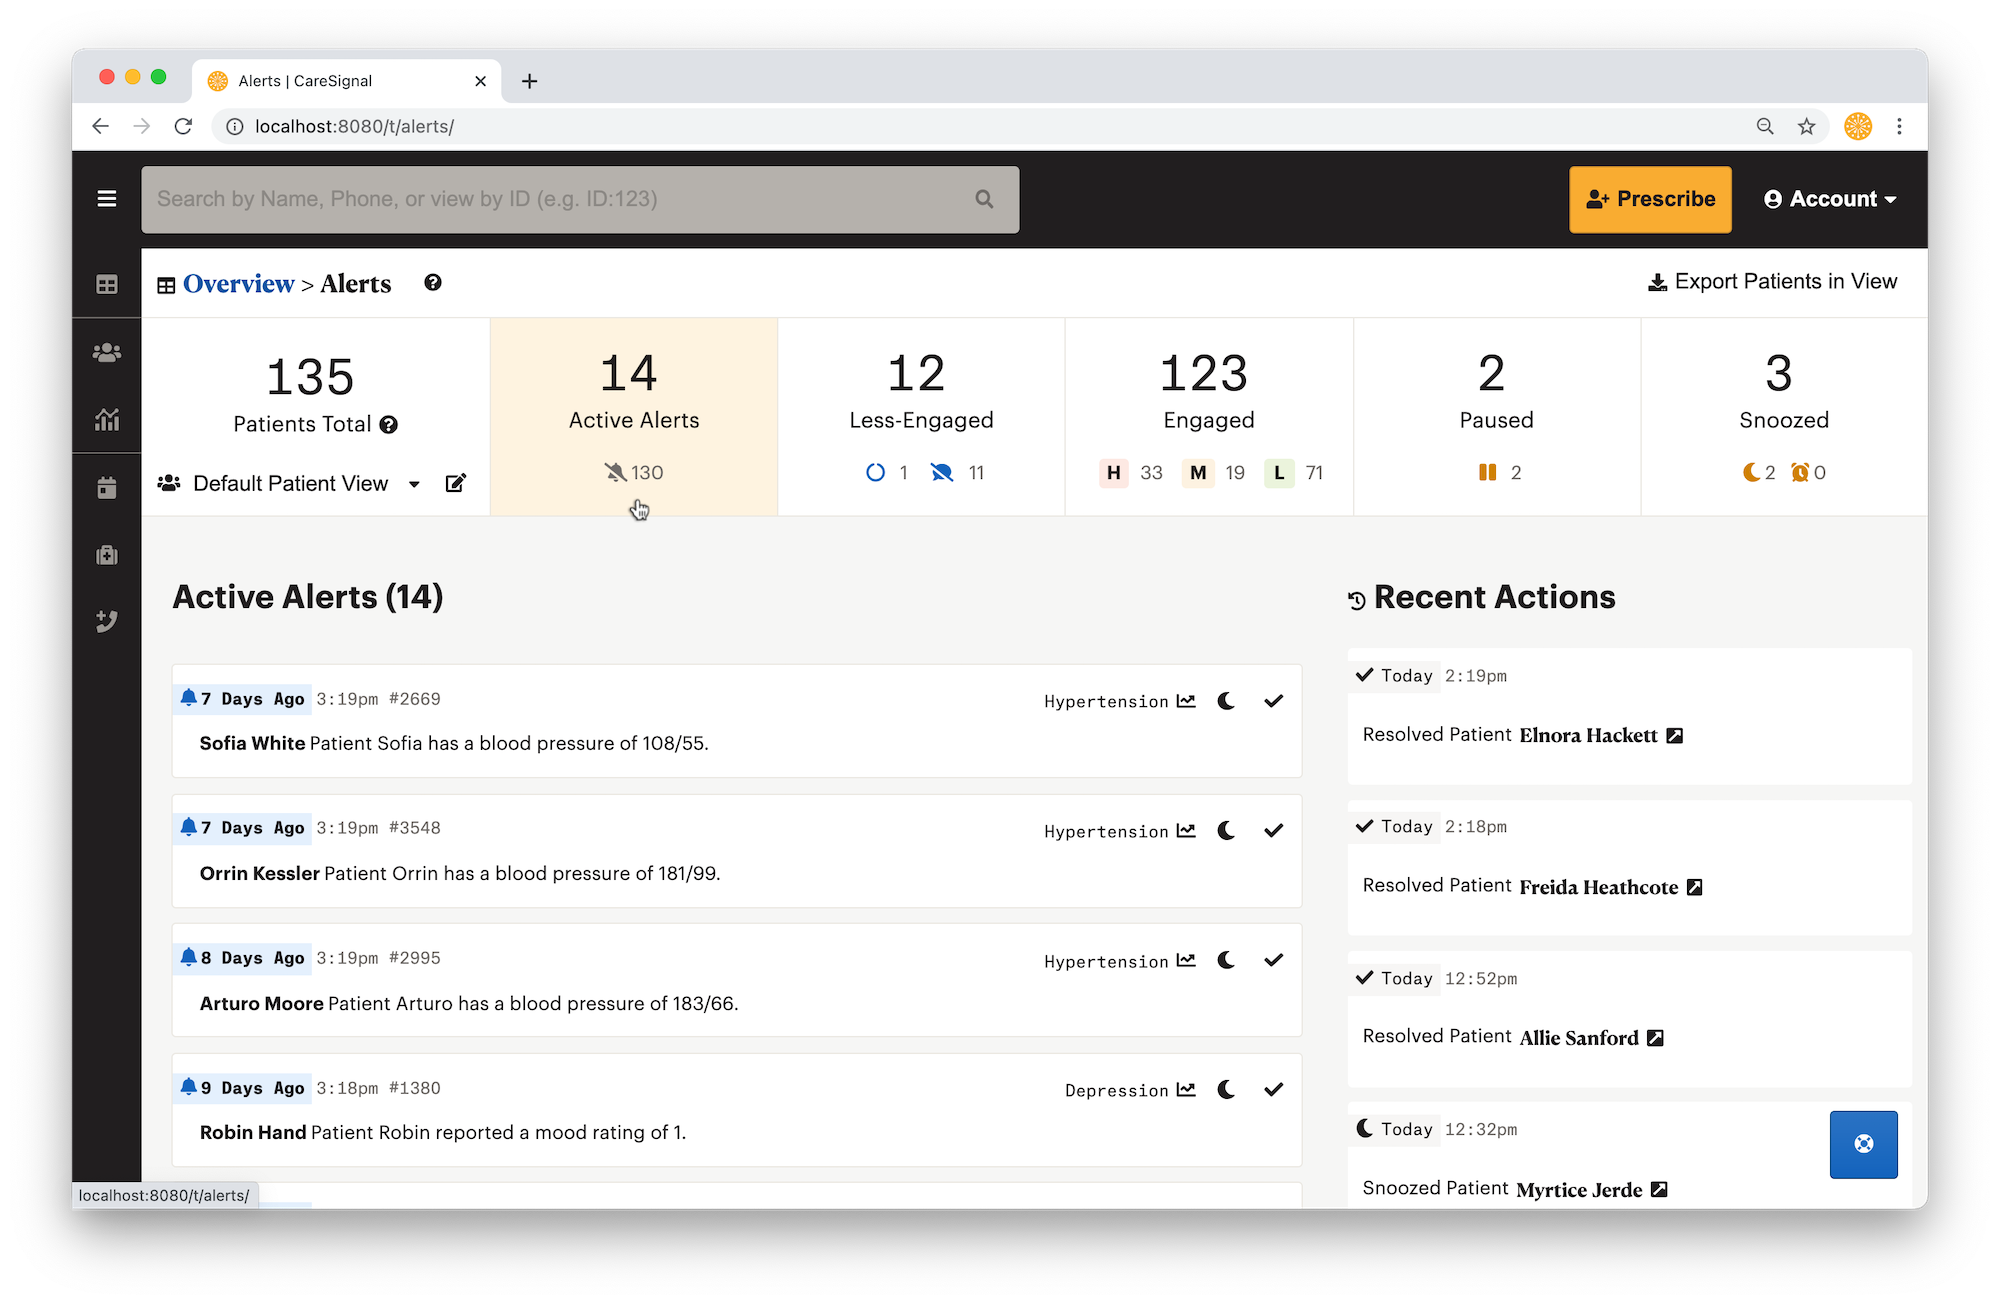Open the hamburger navigation menu
The height and width of the screenshot is (1304, 2000).
pyautogui.click(x=106, y=199)
